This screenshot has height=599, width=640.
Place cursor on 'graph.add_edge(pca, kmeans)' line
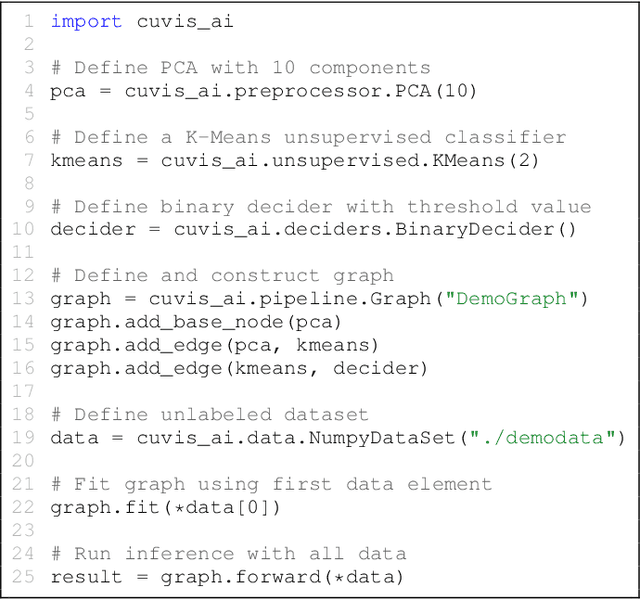tap(215, 345)
